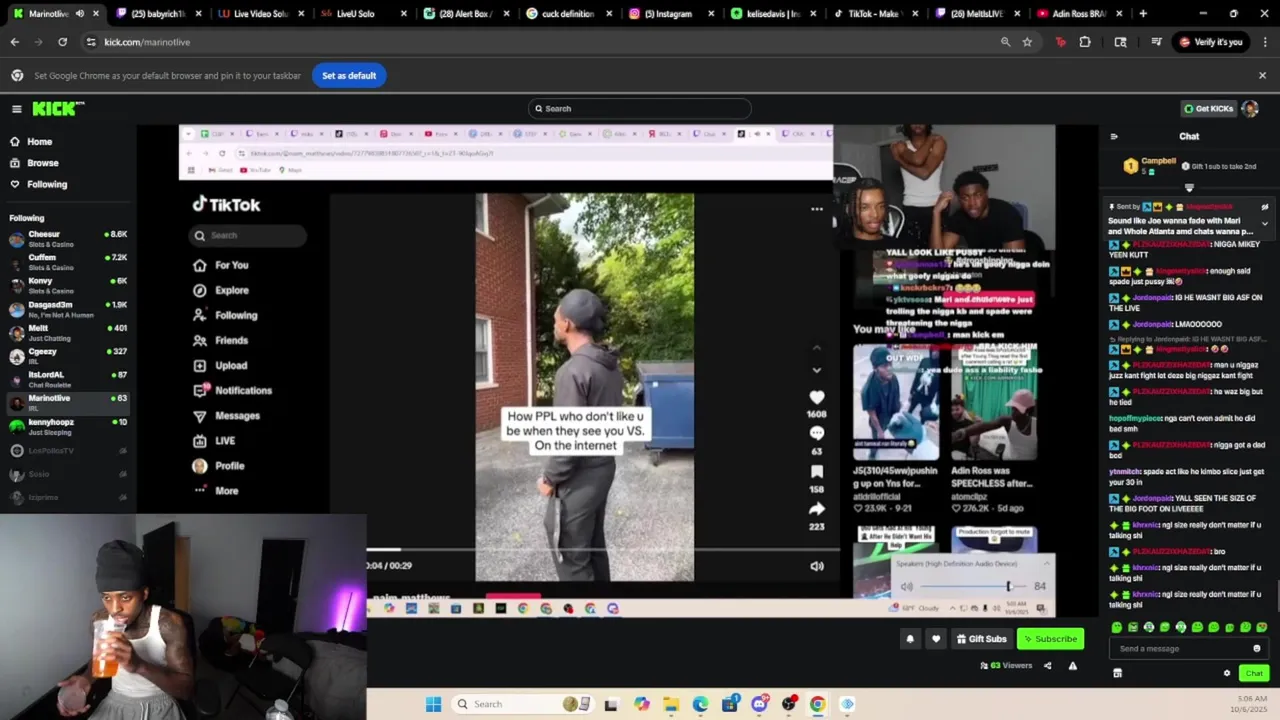
Task: Click Set as default browser button
Action: [x=349, y=75]
